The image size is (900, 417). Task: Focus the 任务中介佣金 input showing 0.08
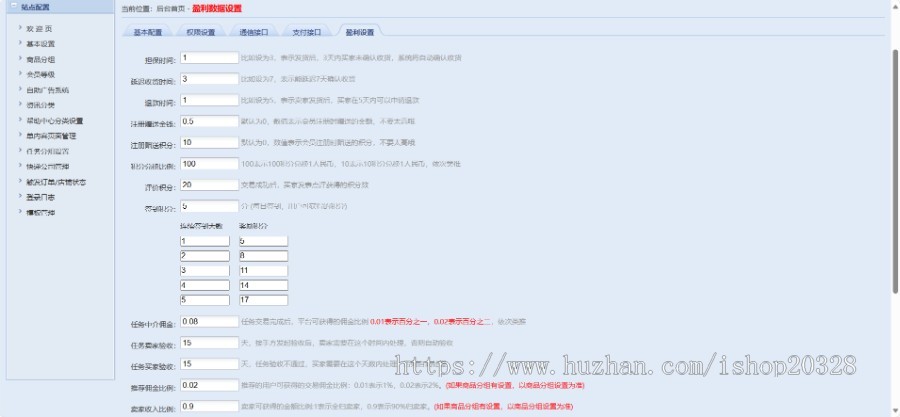click(210, 321)
